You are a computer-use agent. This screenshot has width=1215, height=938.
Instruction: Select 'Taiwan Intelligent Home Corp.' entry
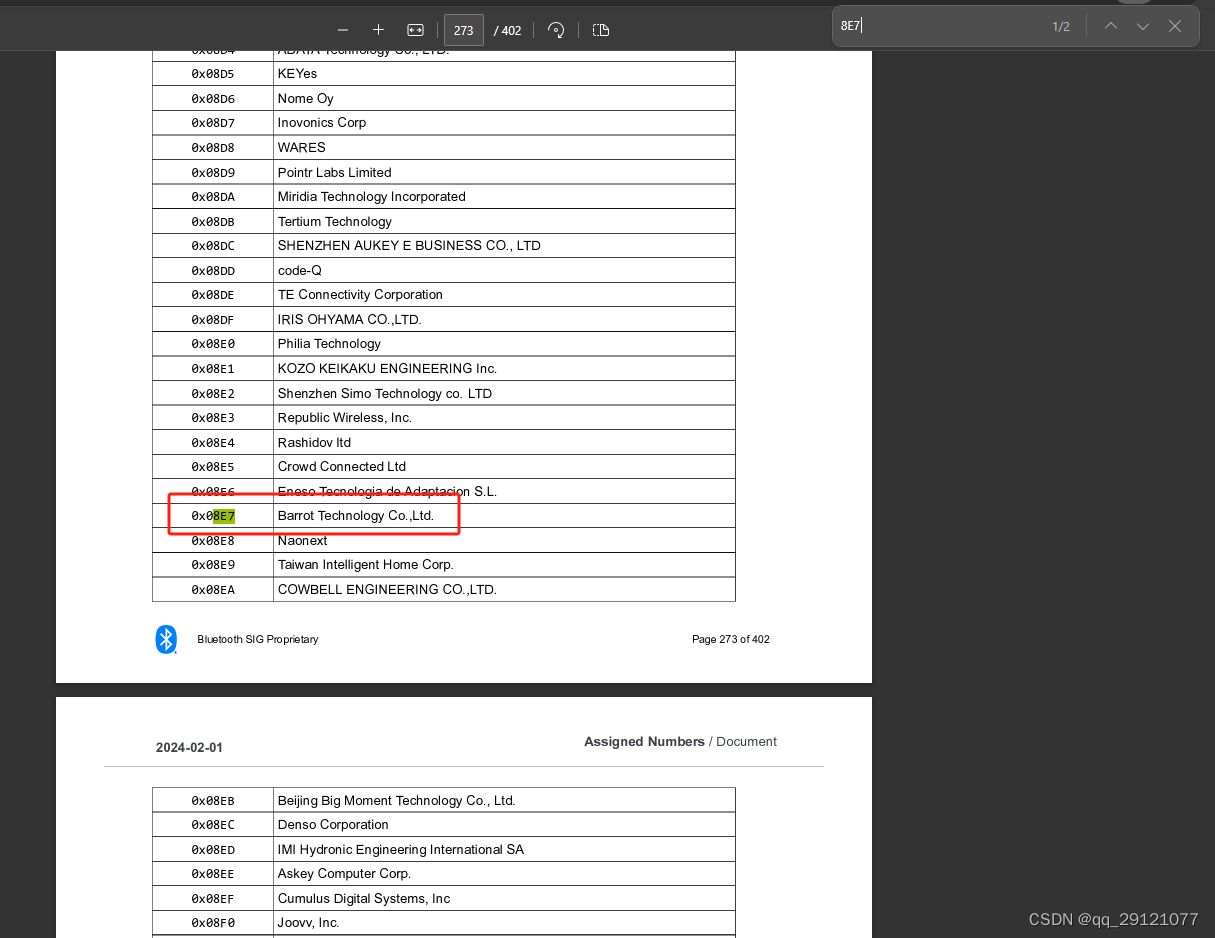pyautogui.click(x=366, y=565)
